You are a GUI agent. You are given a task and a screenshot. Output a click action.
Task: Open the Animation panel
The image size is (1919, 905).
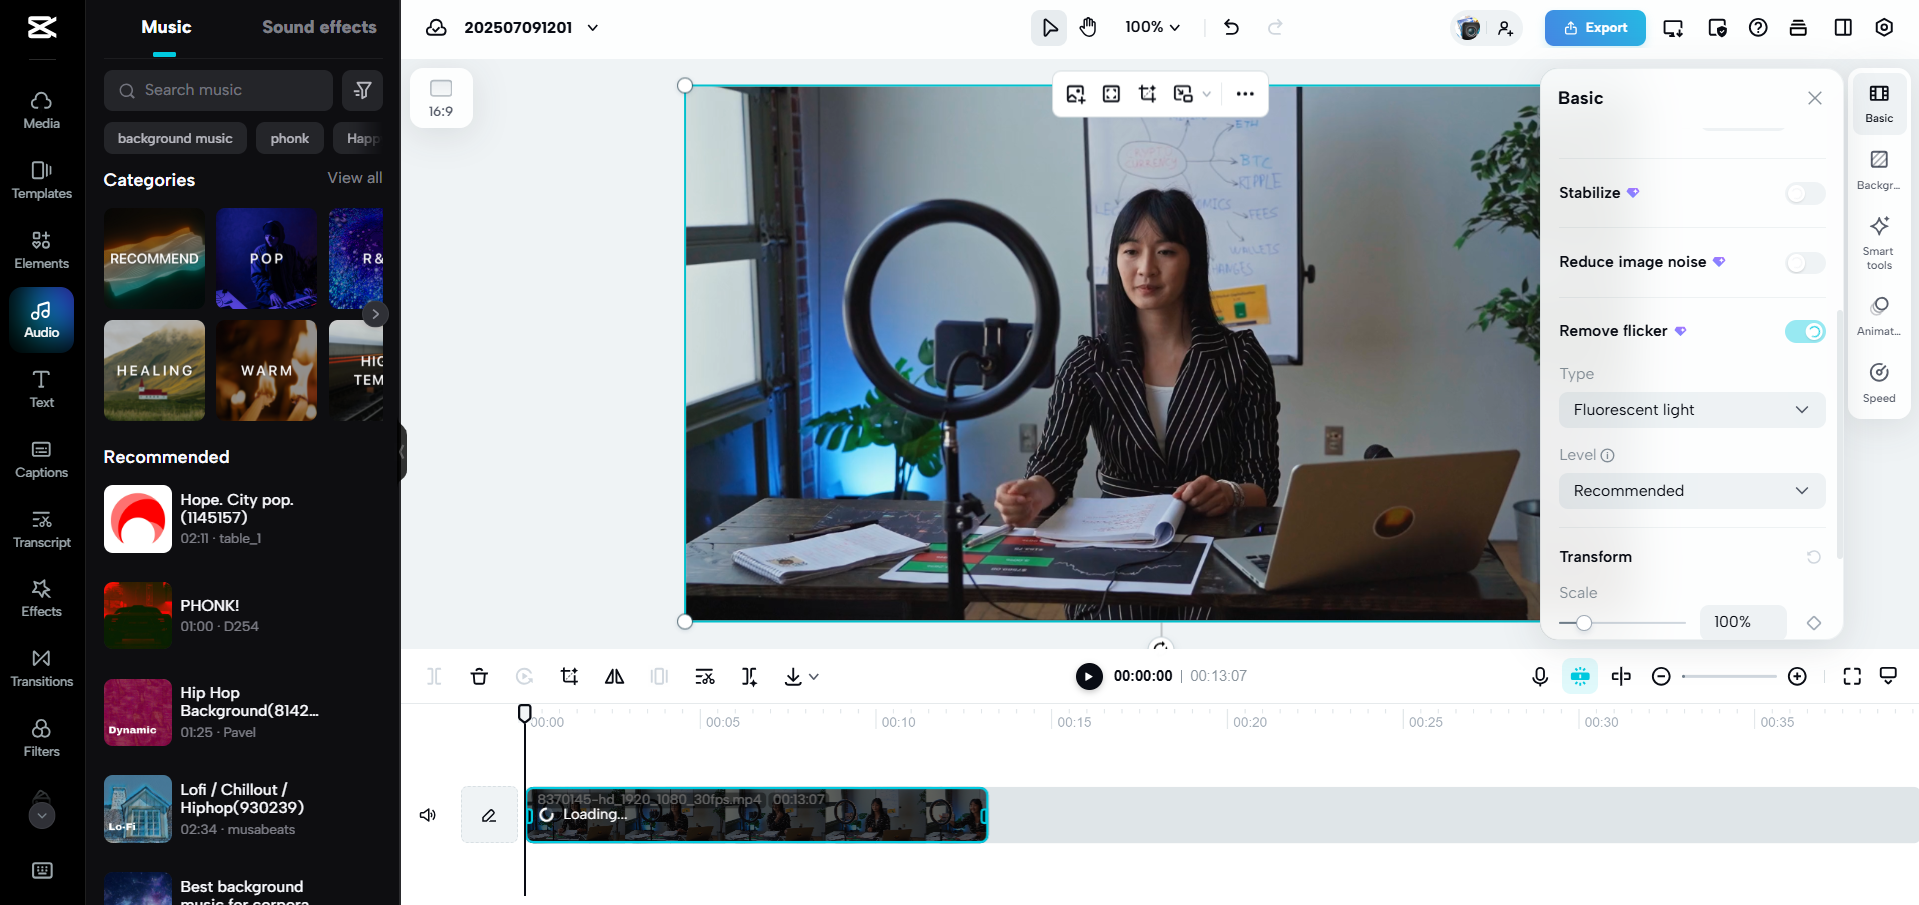click(1879, 316)
